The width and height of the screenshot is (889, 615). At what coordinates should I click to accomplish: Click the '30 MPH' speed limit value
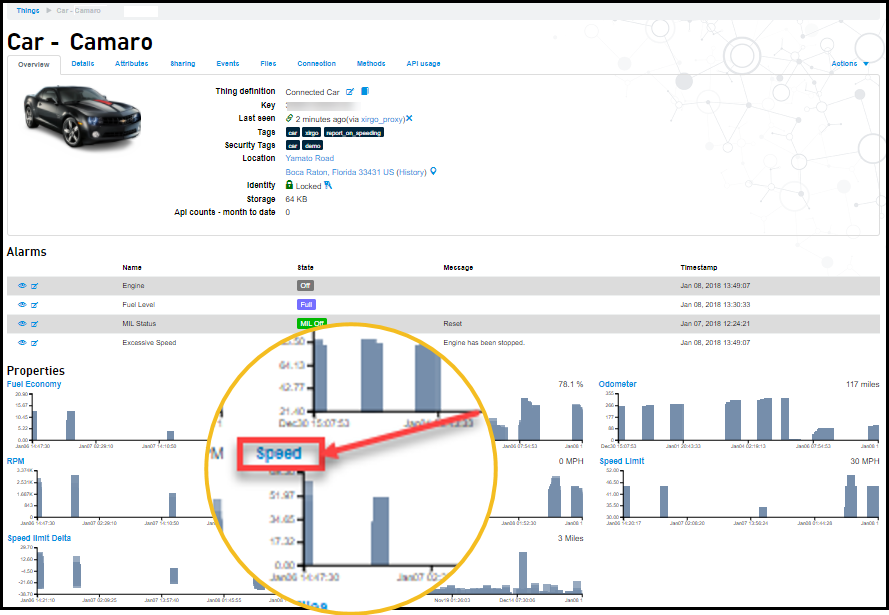click(865, 461)
